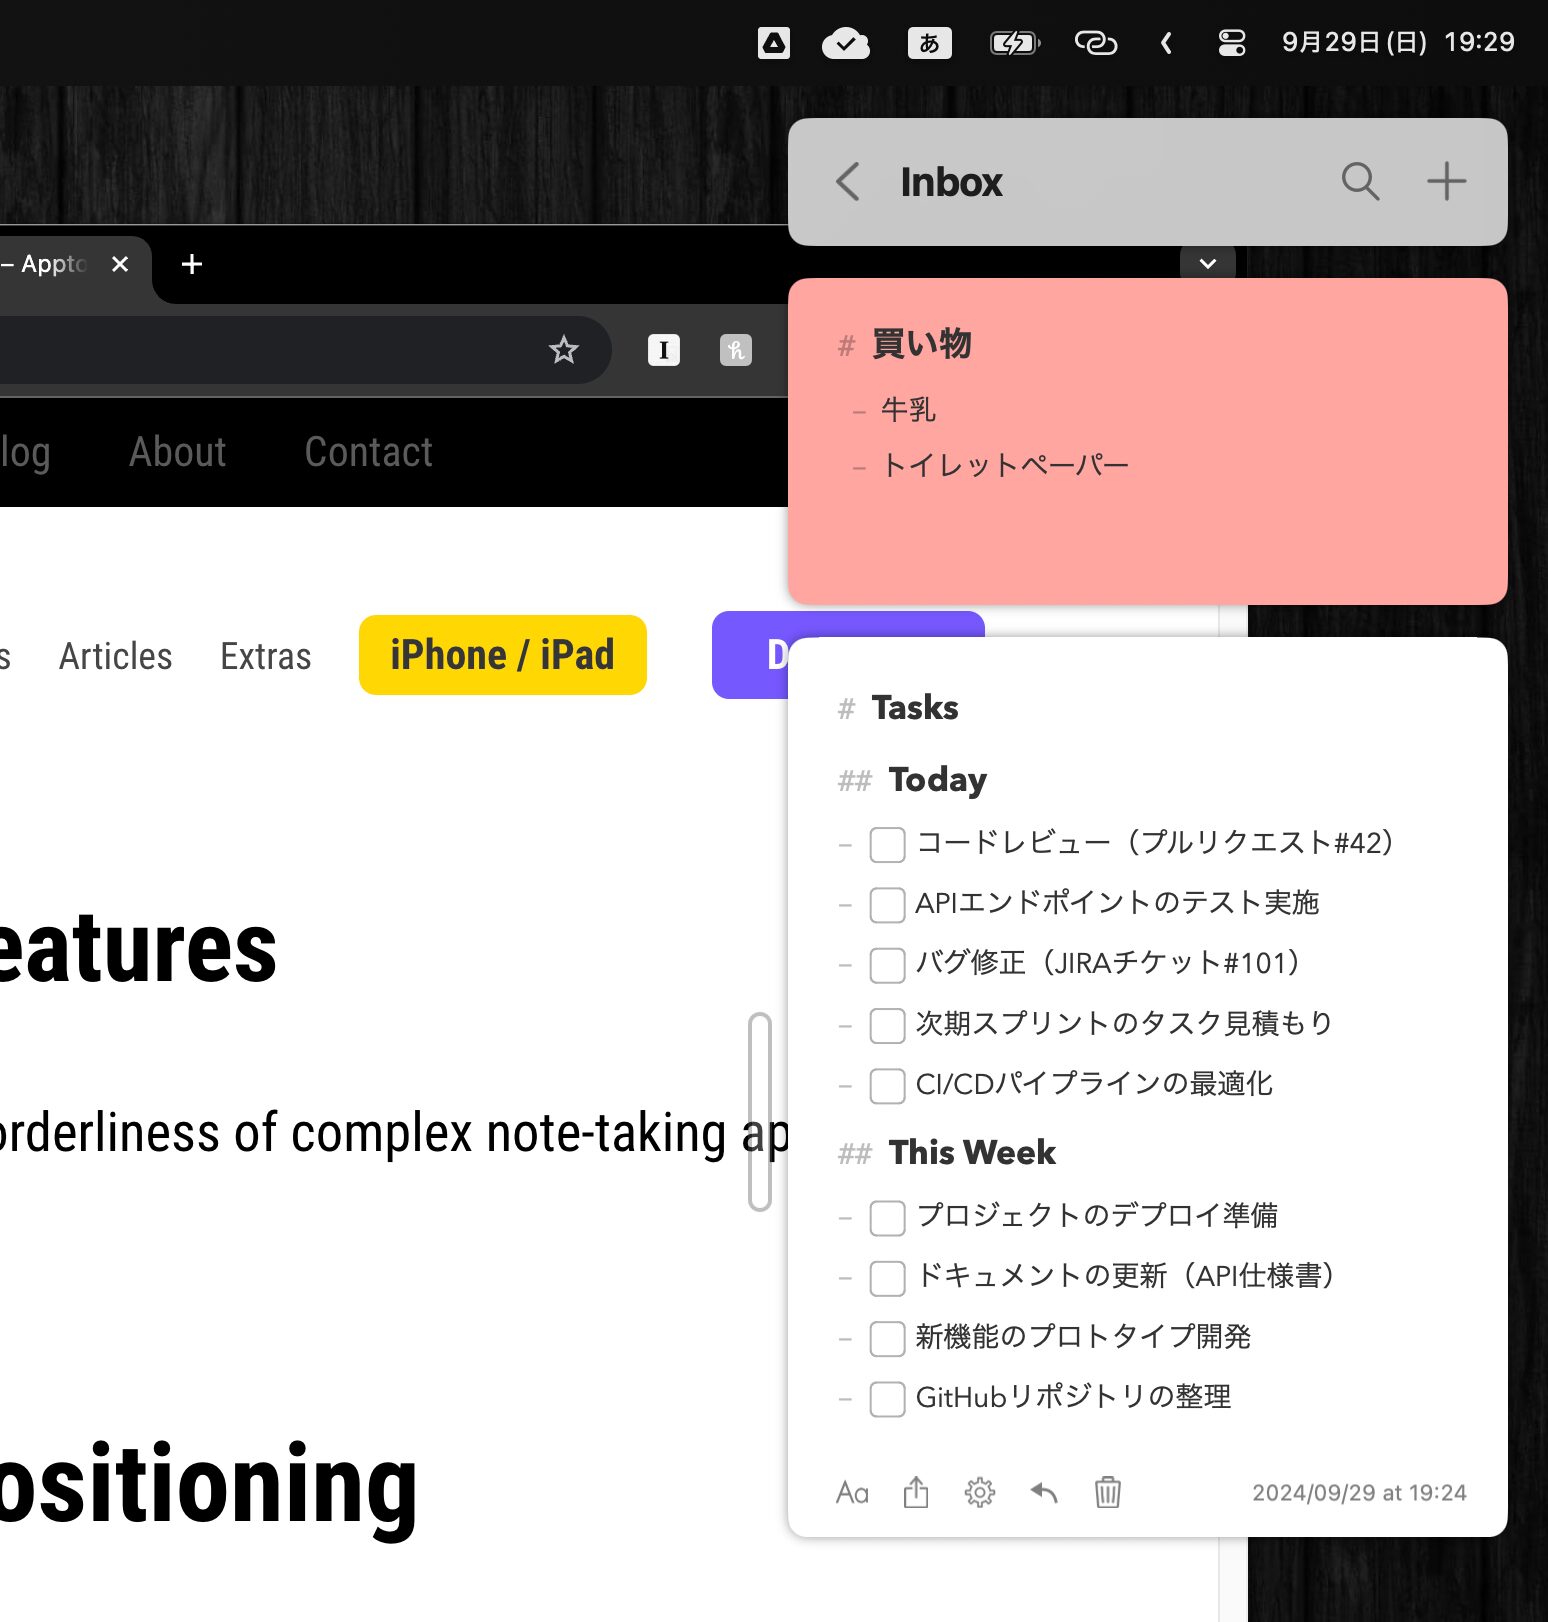
Task: Go back using the Inbox chevron
Action: click(848, 182)
